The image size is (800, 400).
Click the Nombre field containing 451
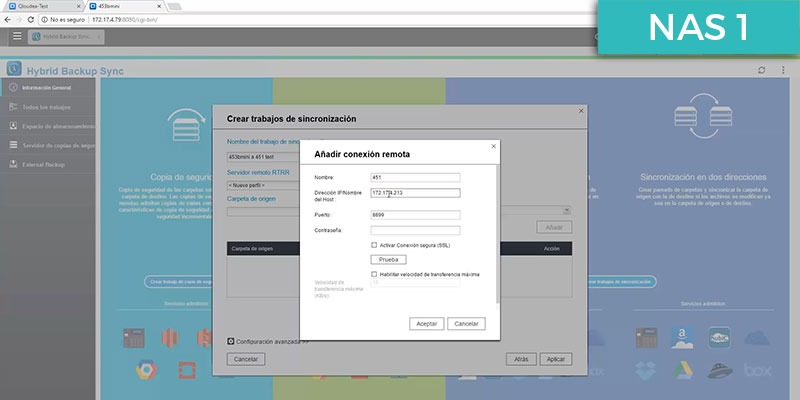[x=415, y=178]
